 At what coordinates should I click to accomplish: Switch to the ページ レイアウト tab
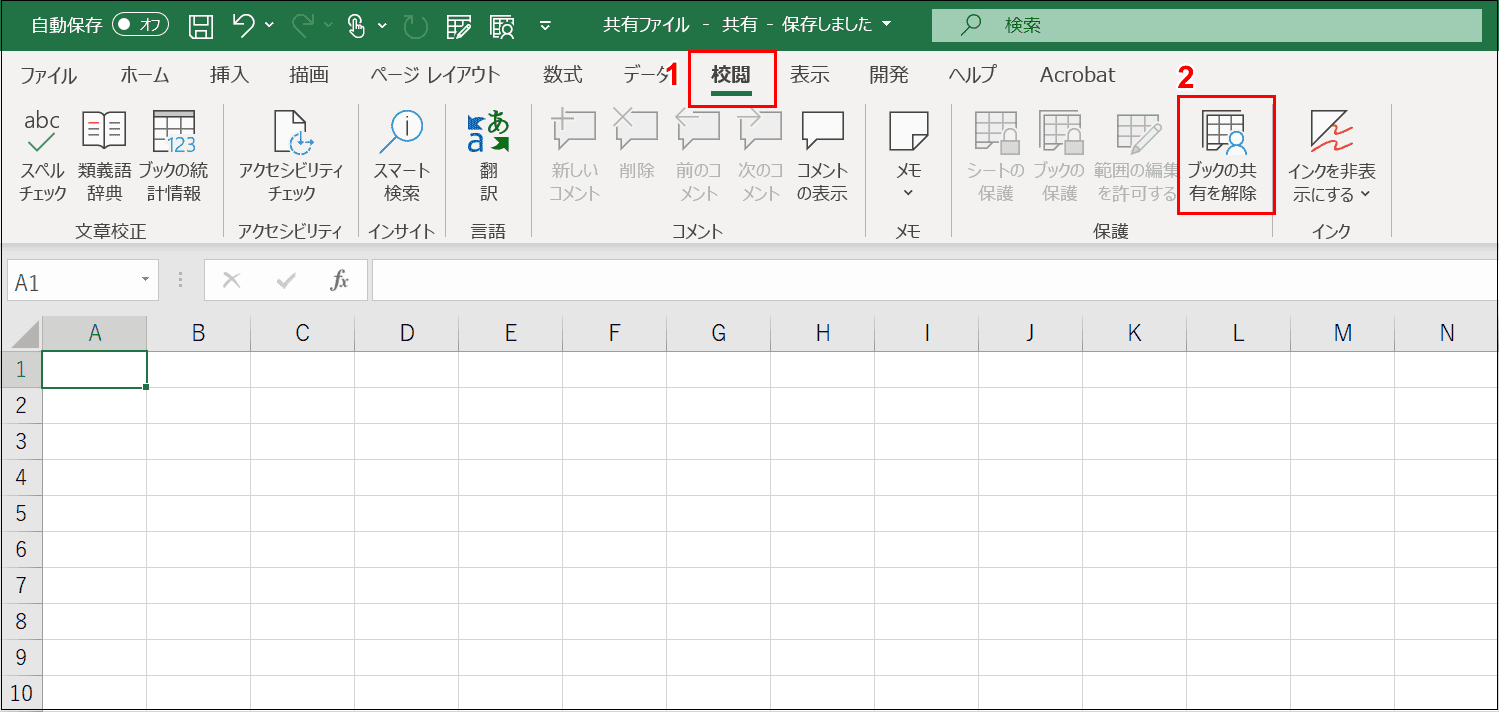pos(435,75)
